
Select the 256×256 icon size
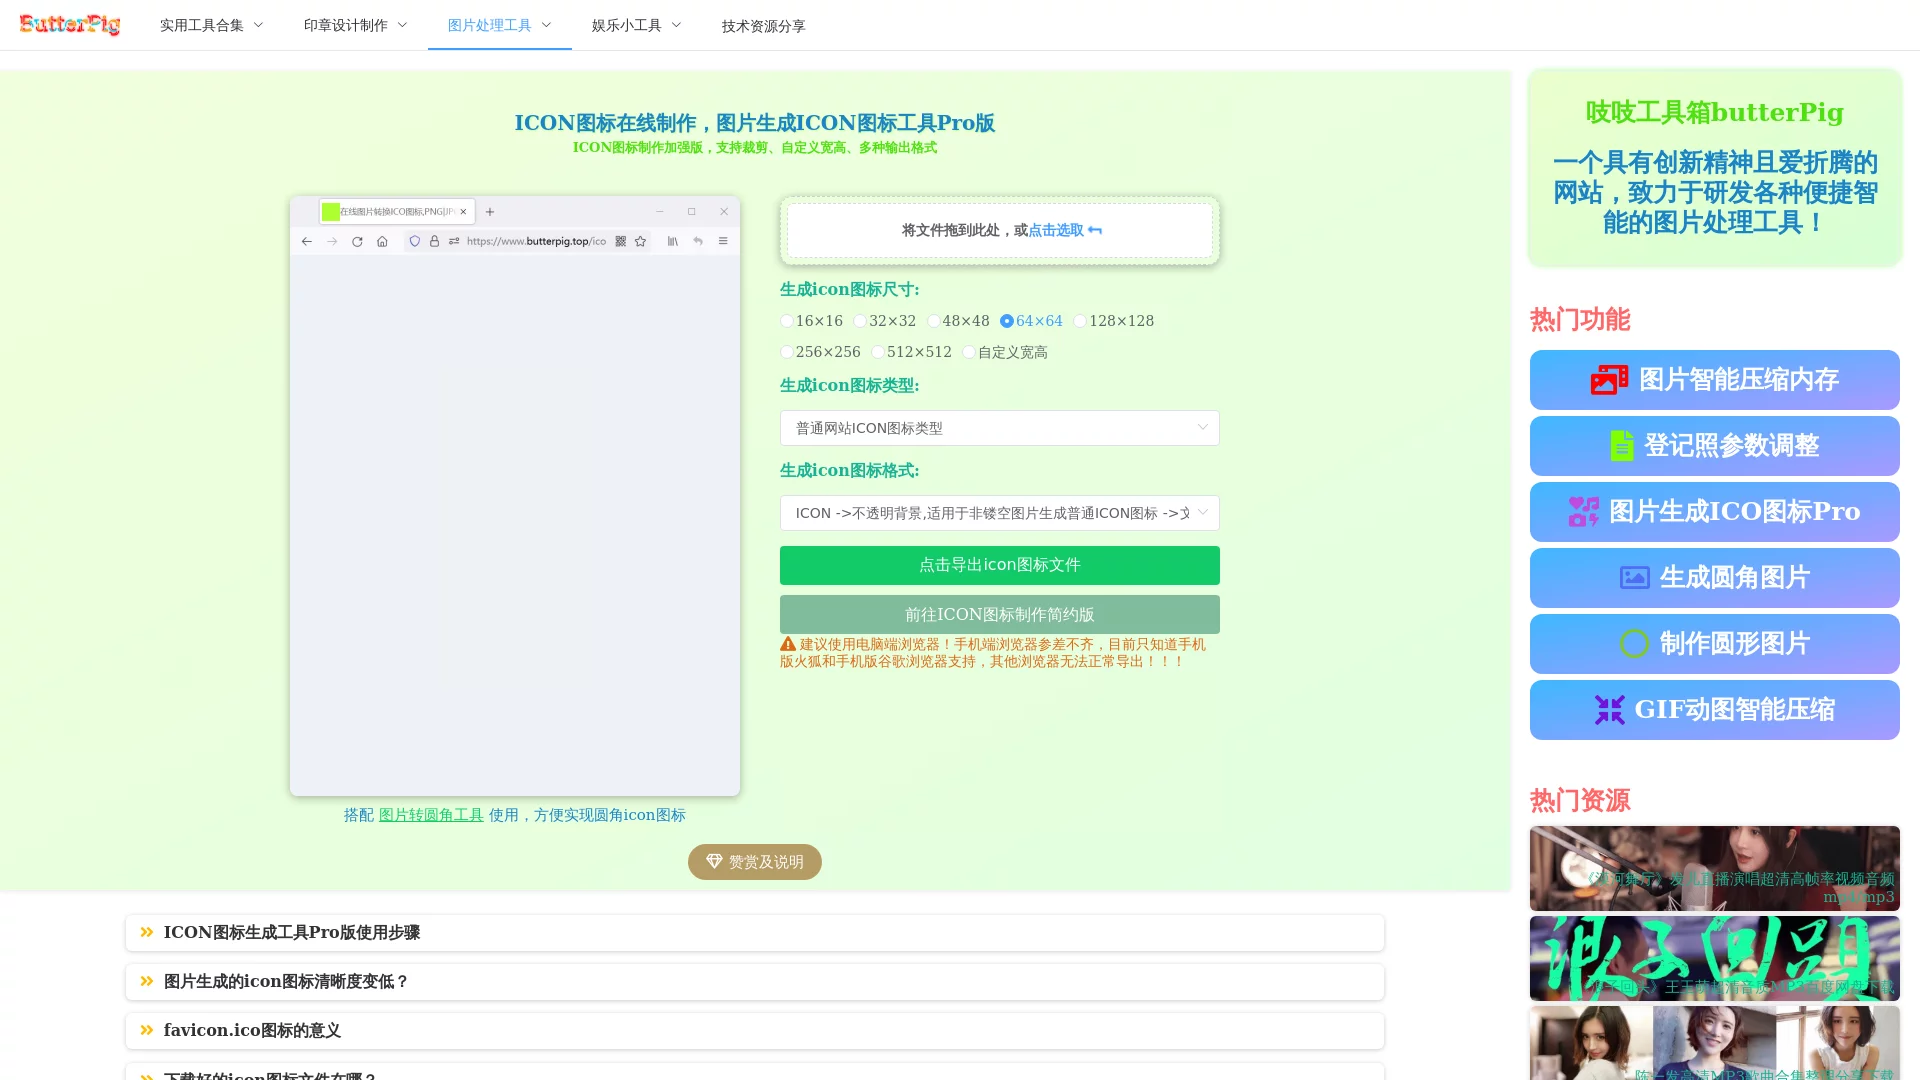pos(787,352)
